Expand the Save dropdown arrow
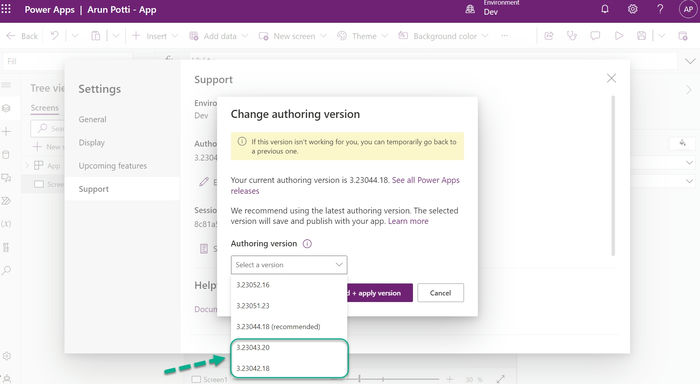This screenshot has height=384, width=700. pyautogui.click(x=662, y=36)
